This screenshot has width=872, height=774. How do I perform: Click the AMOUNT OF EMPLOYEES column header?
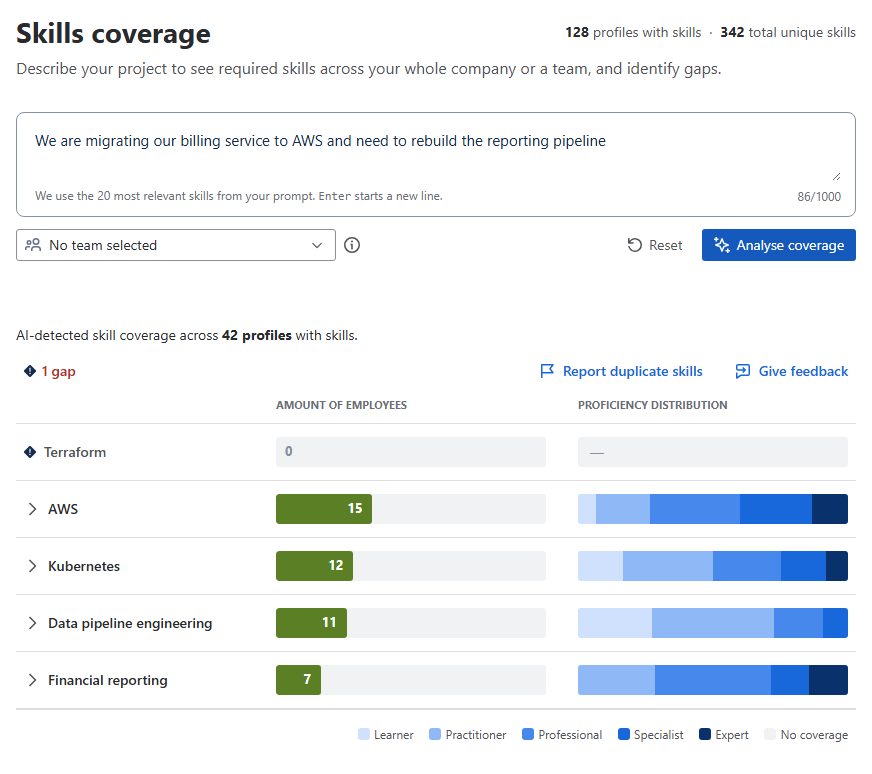pyautogui.click(x=341, y=405)
